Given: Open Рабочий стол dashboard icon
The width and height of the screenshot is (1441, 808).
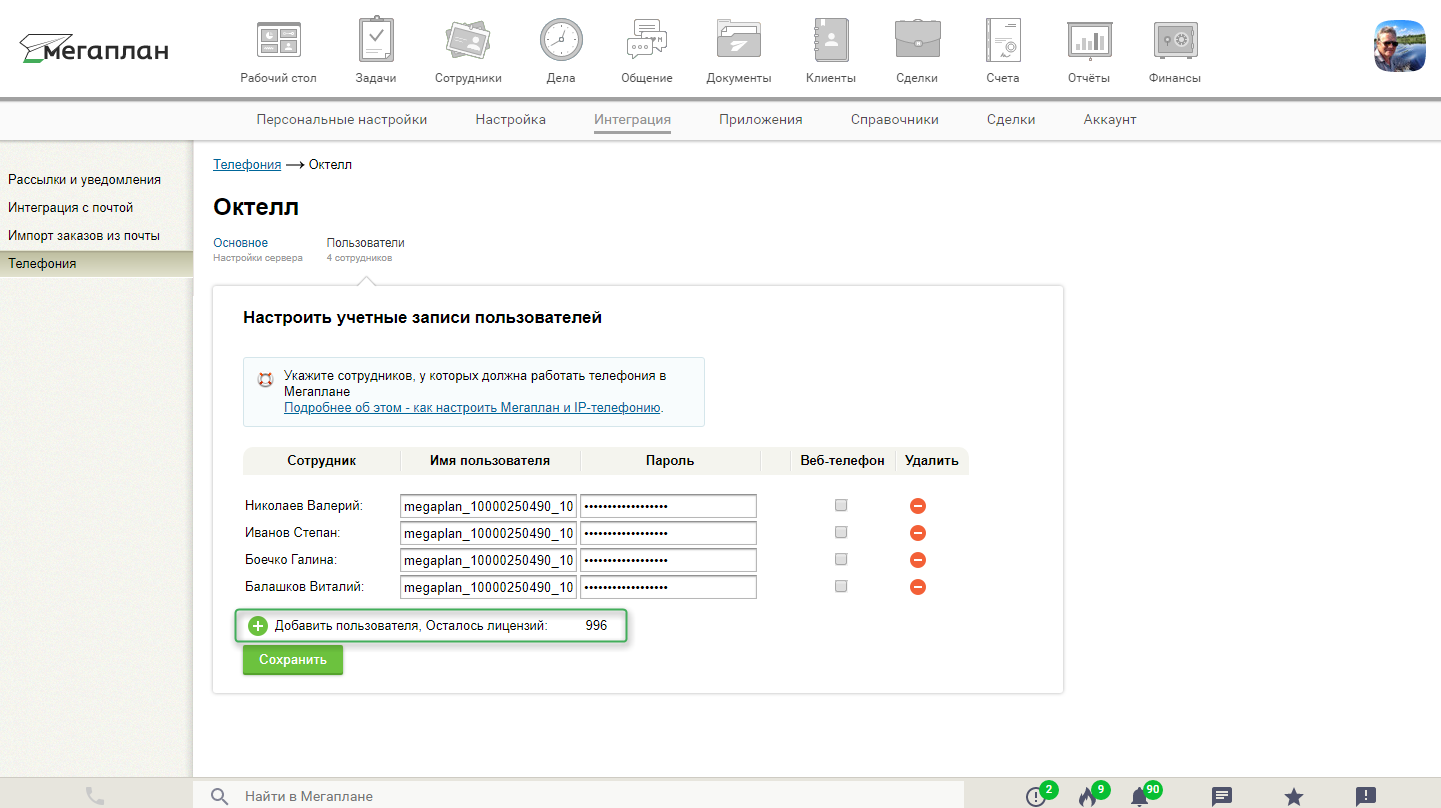Looking at the screenshot, I should click(278, 41).
